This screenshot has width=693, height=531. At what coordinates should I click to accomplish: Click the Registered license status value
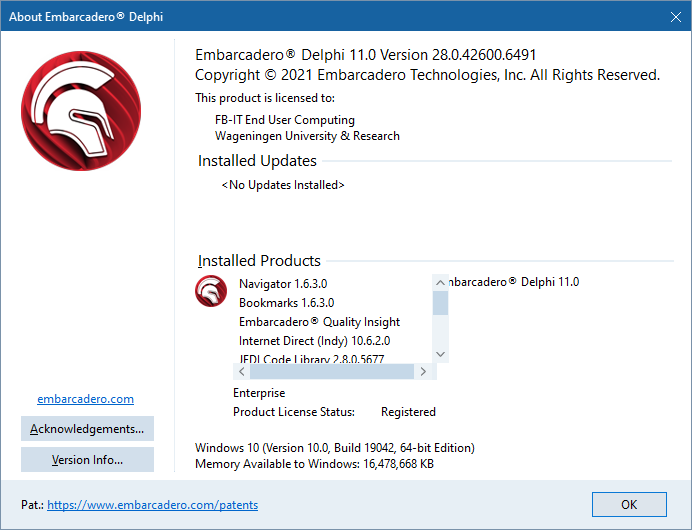[408, 412]
